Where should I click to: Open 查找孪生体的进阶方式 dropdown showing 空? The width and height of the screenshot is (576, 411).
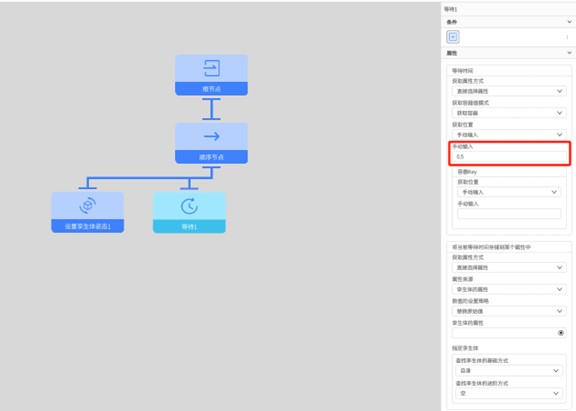click(509, 393)
